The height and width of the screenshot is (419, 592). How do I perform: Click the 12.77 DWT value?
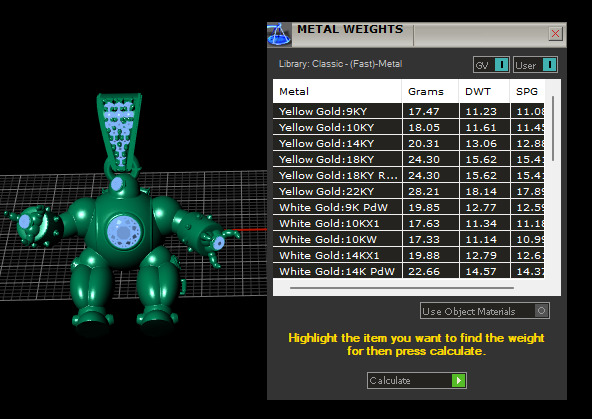pos(481,207)
